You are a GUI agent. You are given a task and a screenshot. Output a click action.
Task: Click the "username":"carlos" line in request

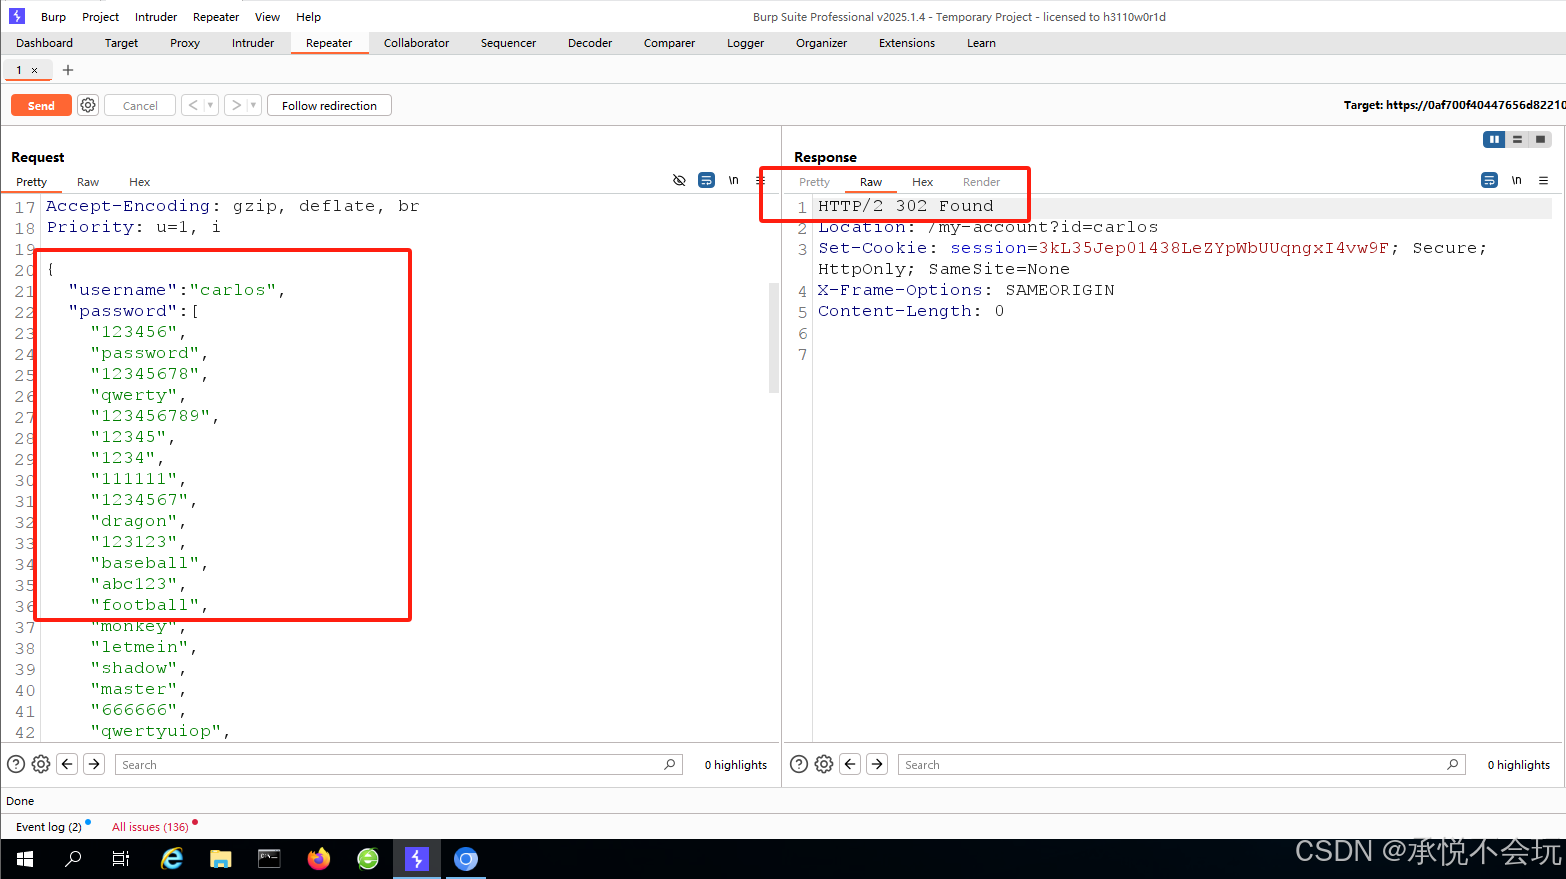click(x=177, y=290)
